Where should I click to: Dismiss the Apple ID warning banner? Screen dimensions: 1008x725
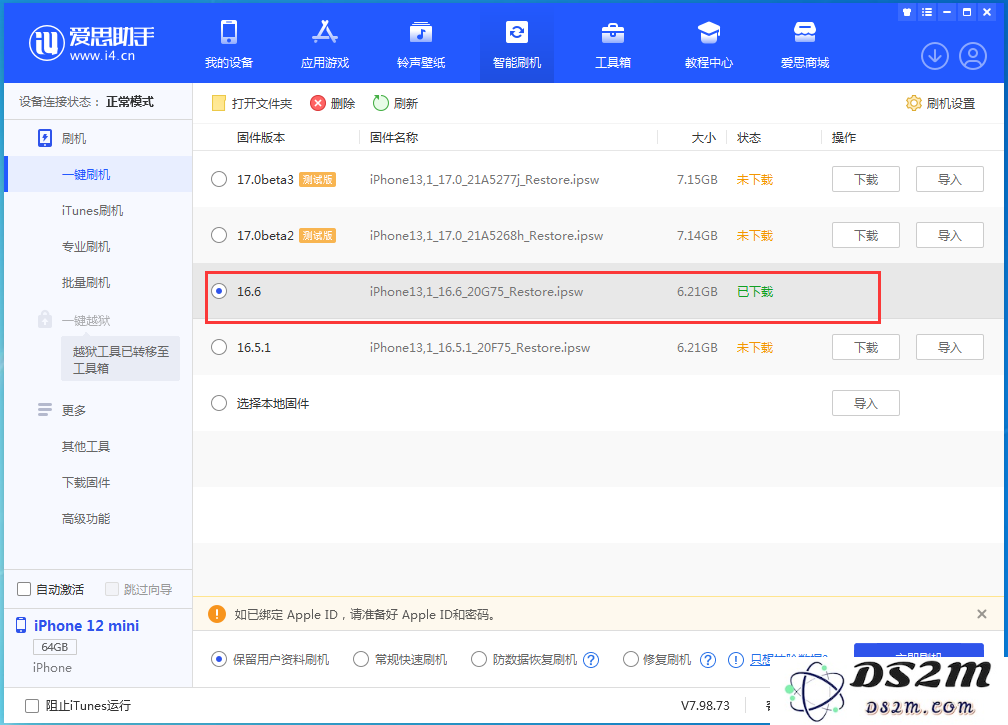point(982,614)
